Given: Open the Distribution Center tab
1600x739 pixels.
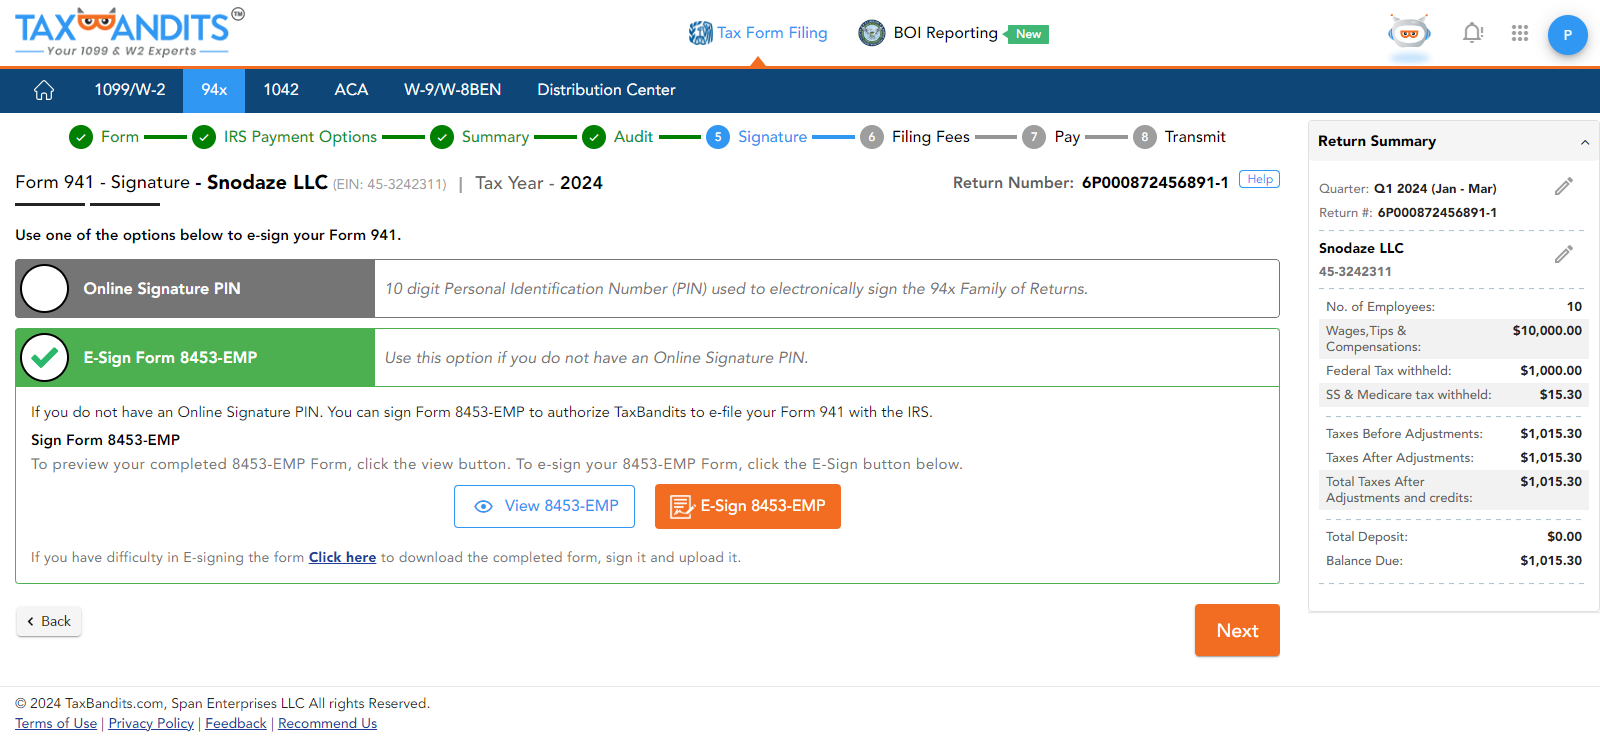Looking at the screenshot, I should click(x=606, y=90).
